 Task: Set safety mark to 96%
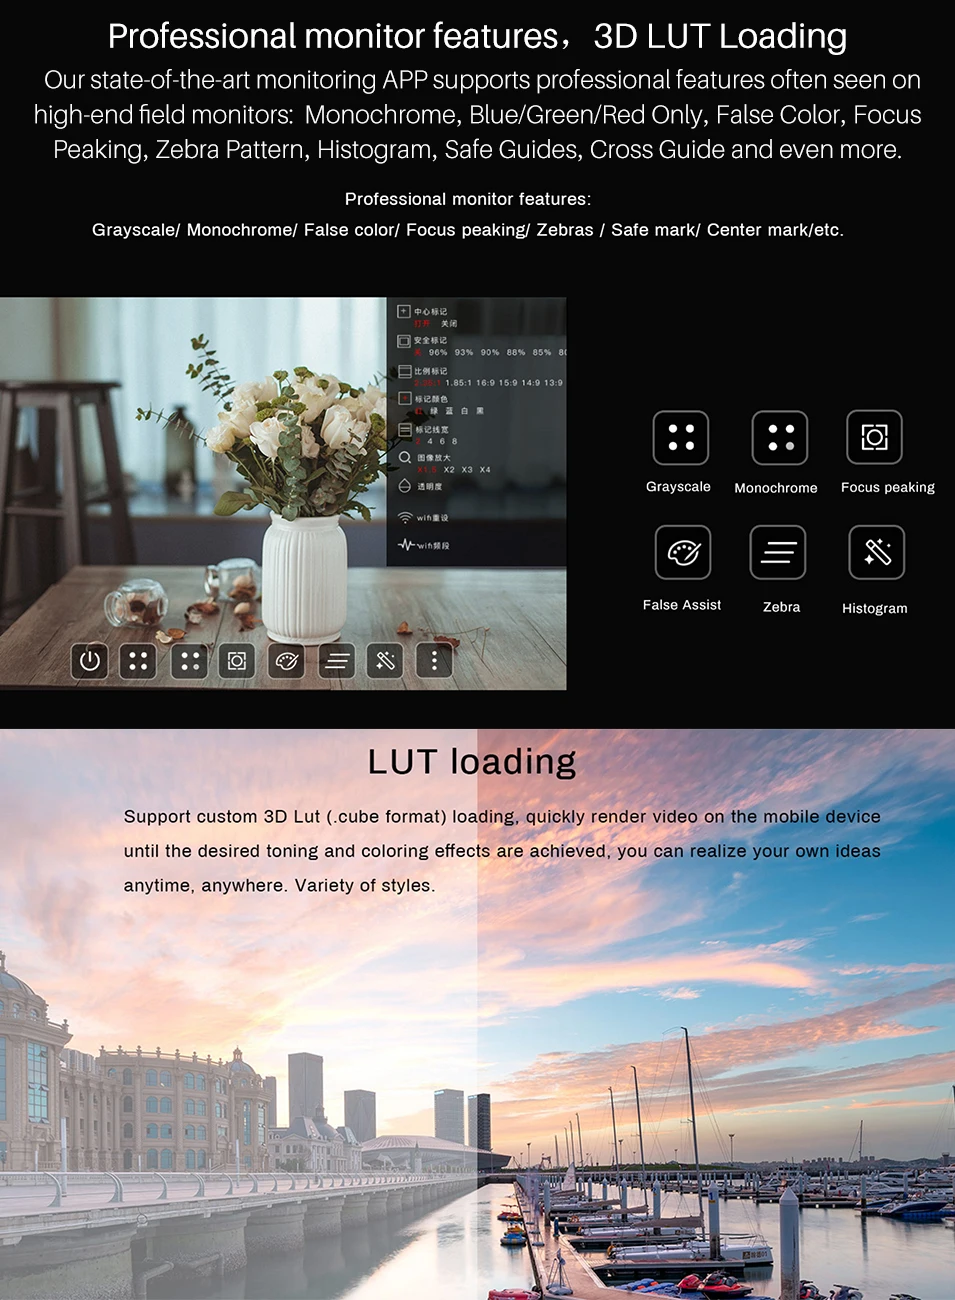pyautogui.click(x=438, y=353)
